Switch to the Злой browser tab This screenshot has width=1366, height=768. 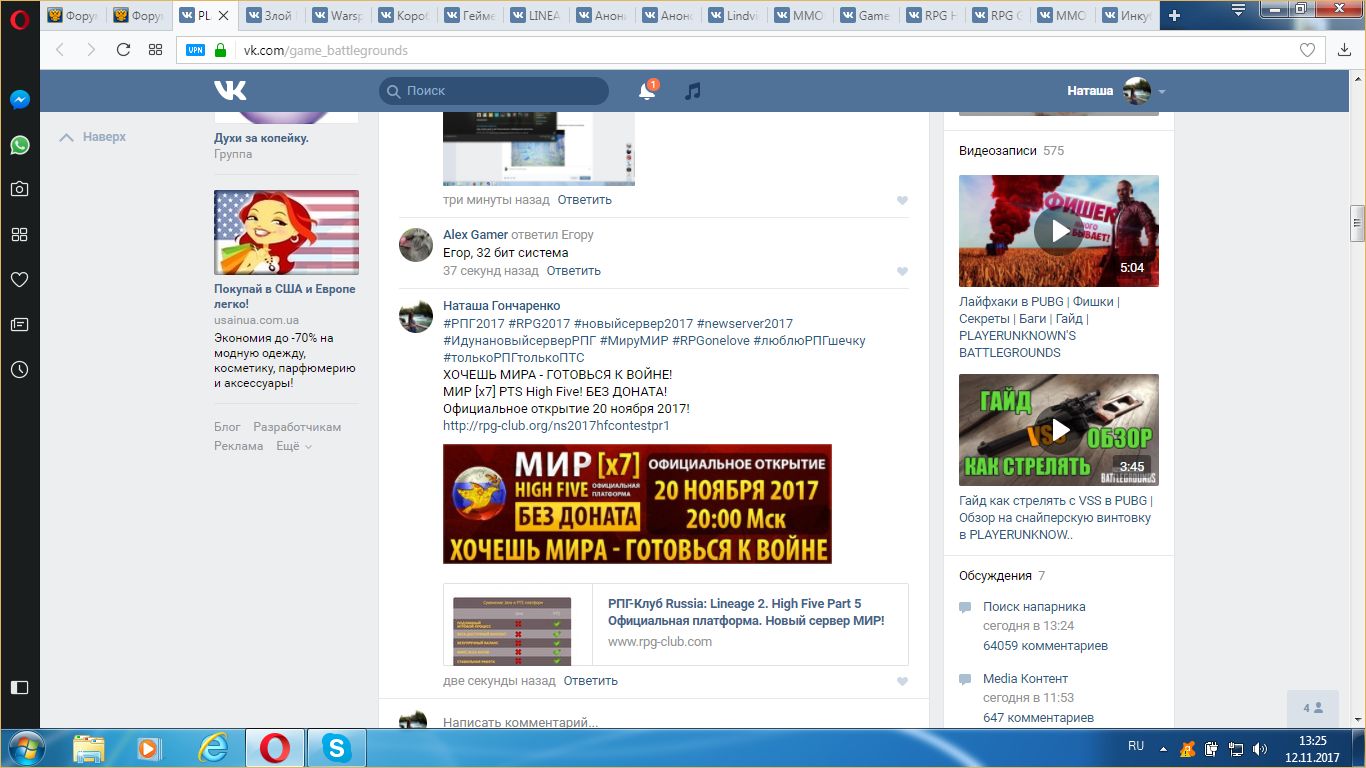pyautogui.click(x=273, y=15)
